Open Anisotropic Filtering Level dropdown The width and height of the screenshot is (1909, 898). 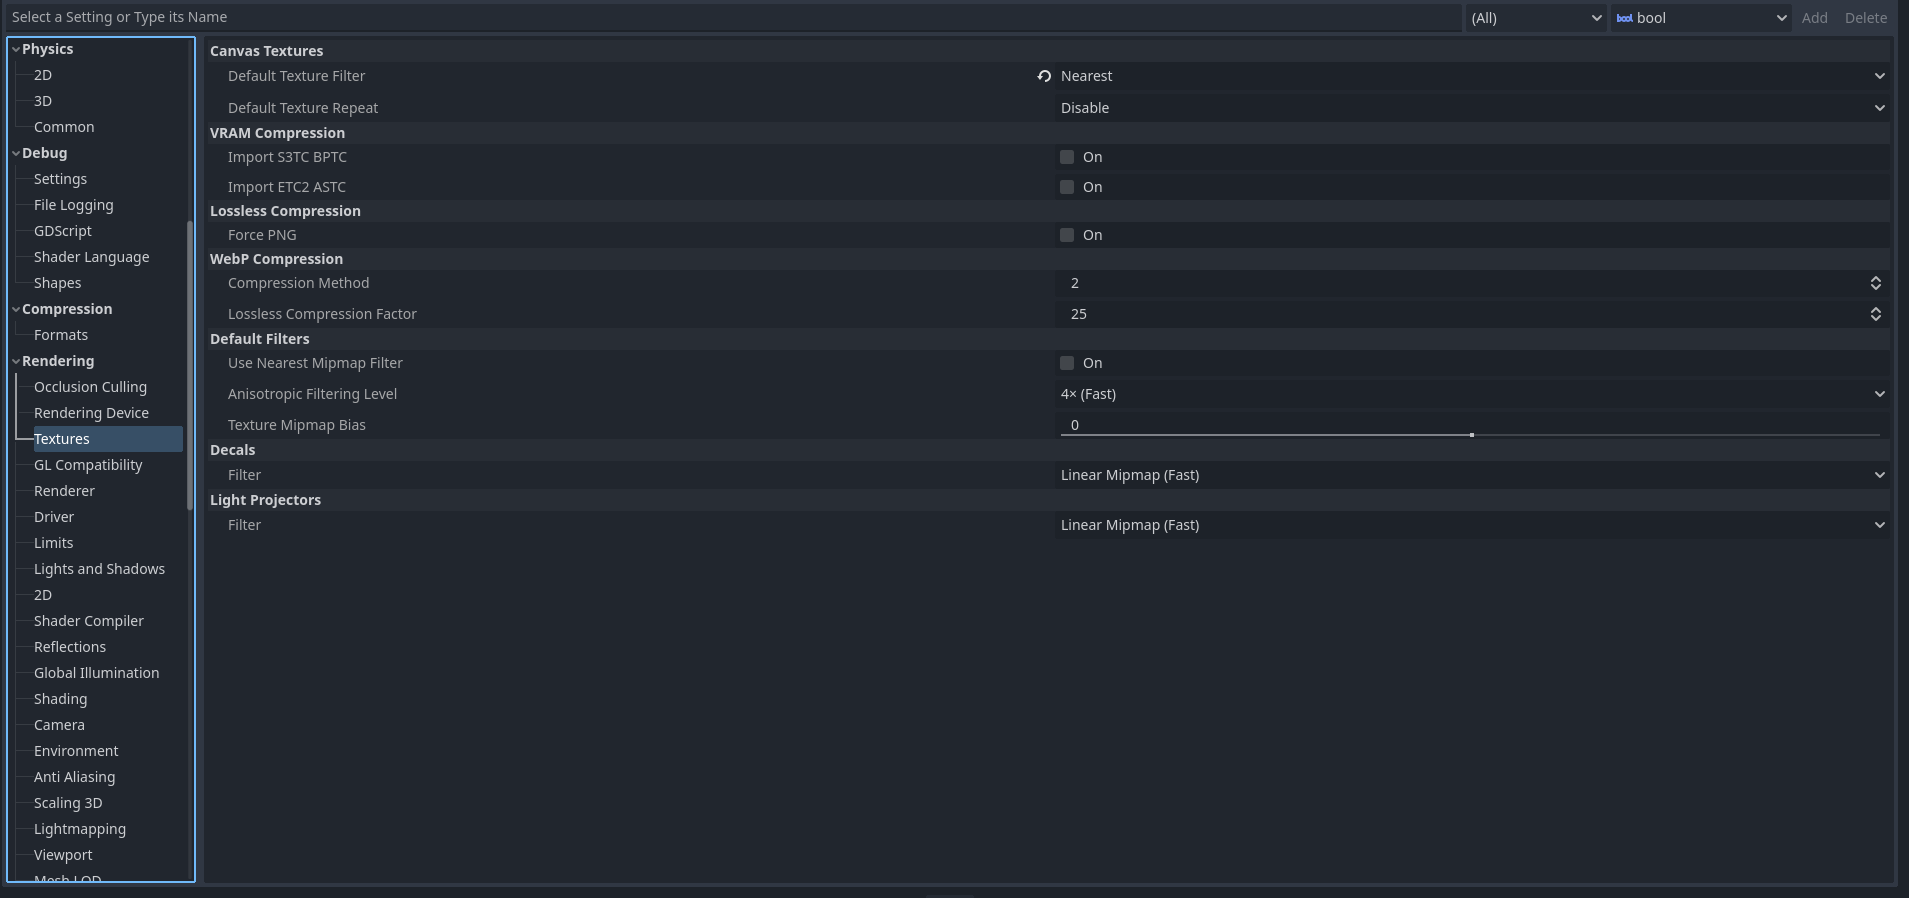(1472, 394)
